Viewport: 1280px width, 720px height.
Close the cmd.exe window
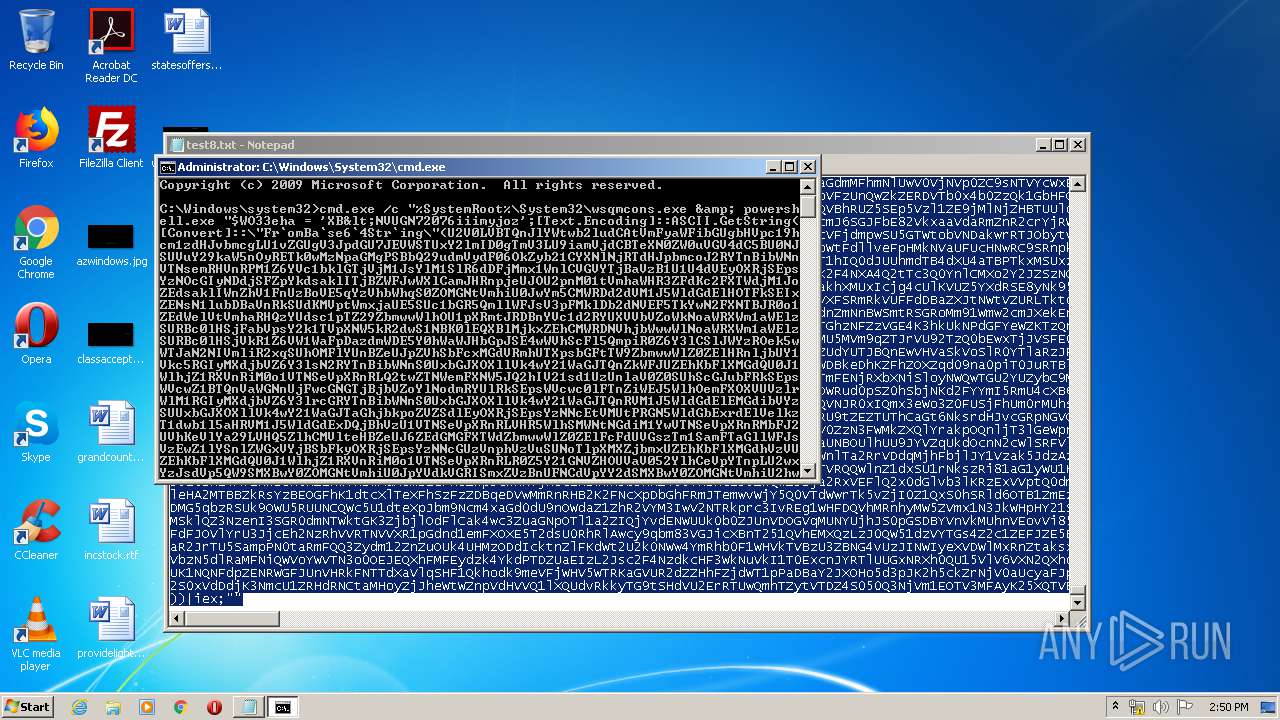808,167
